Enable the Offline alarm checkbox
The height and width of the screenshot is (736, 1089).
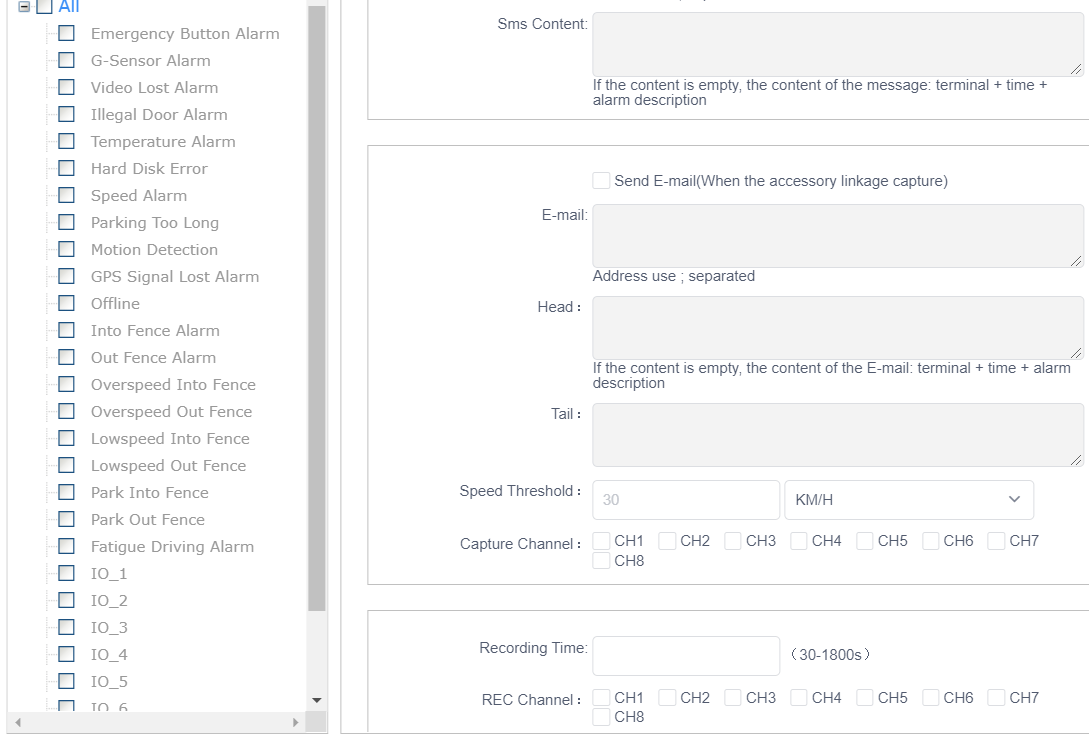point(67,303)
